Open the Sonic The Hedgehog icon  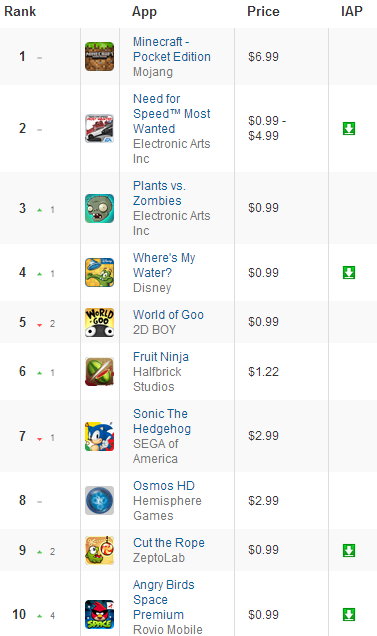(99, 436)
